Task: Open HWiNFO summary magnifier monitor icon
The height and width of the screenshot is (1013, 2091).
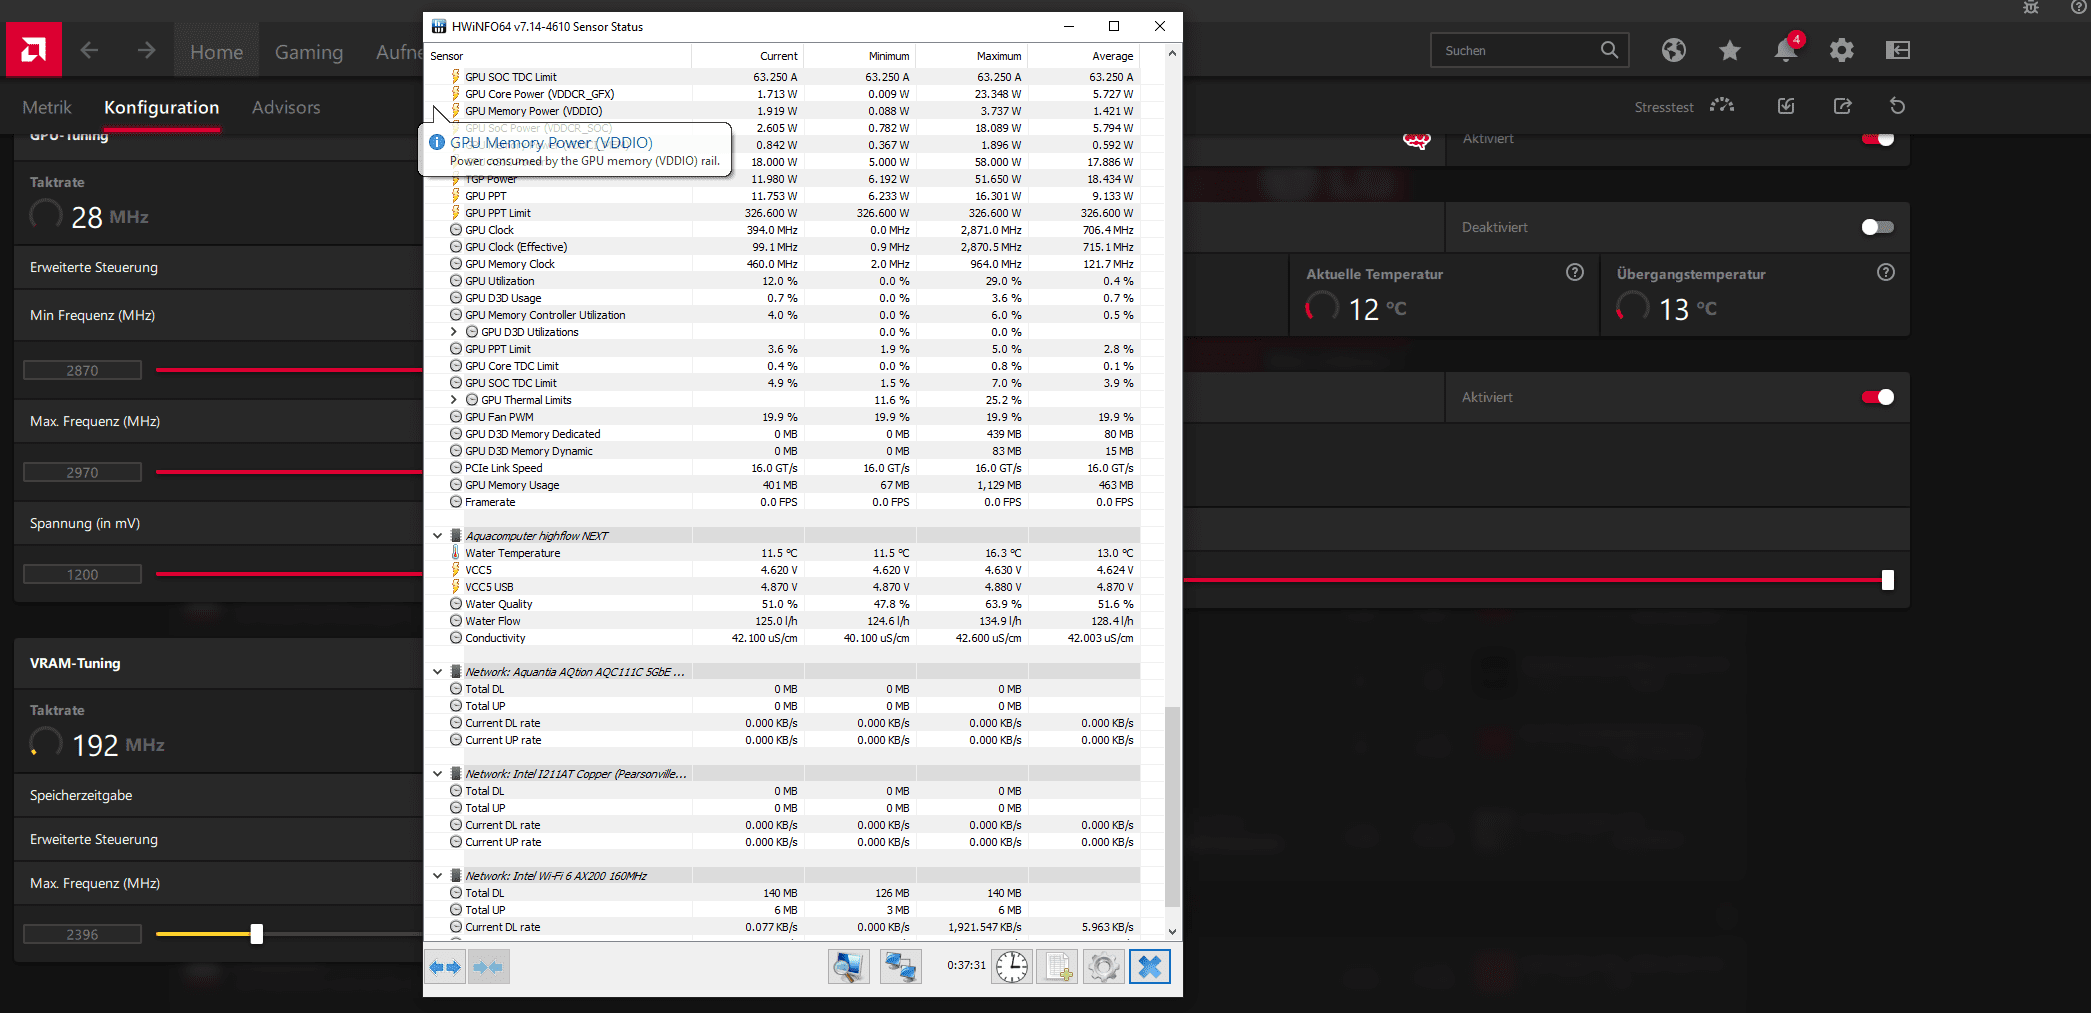Action: click(x=848, y=967)
